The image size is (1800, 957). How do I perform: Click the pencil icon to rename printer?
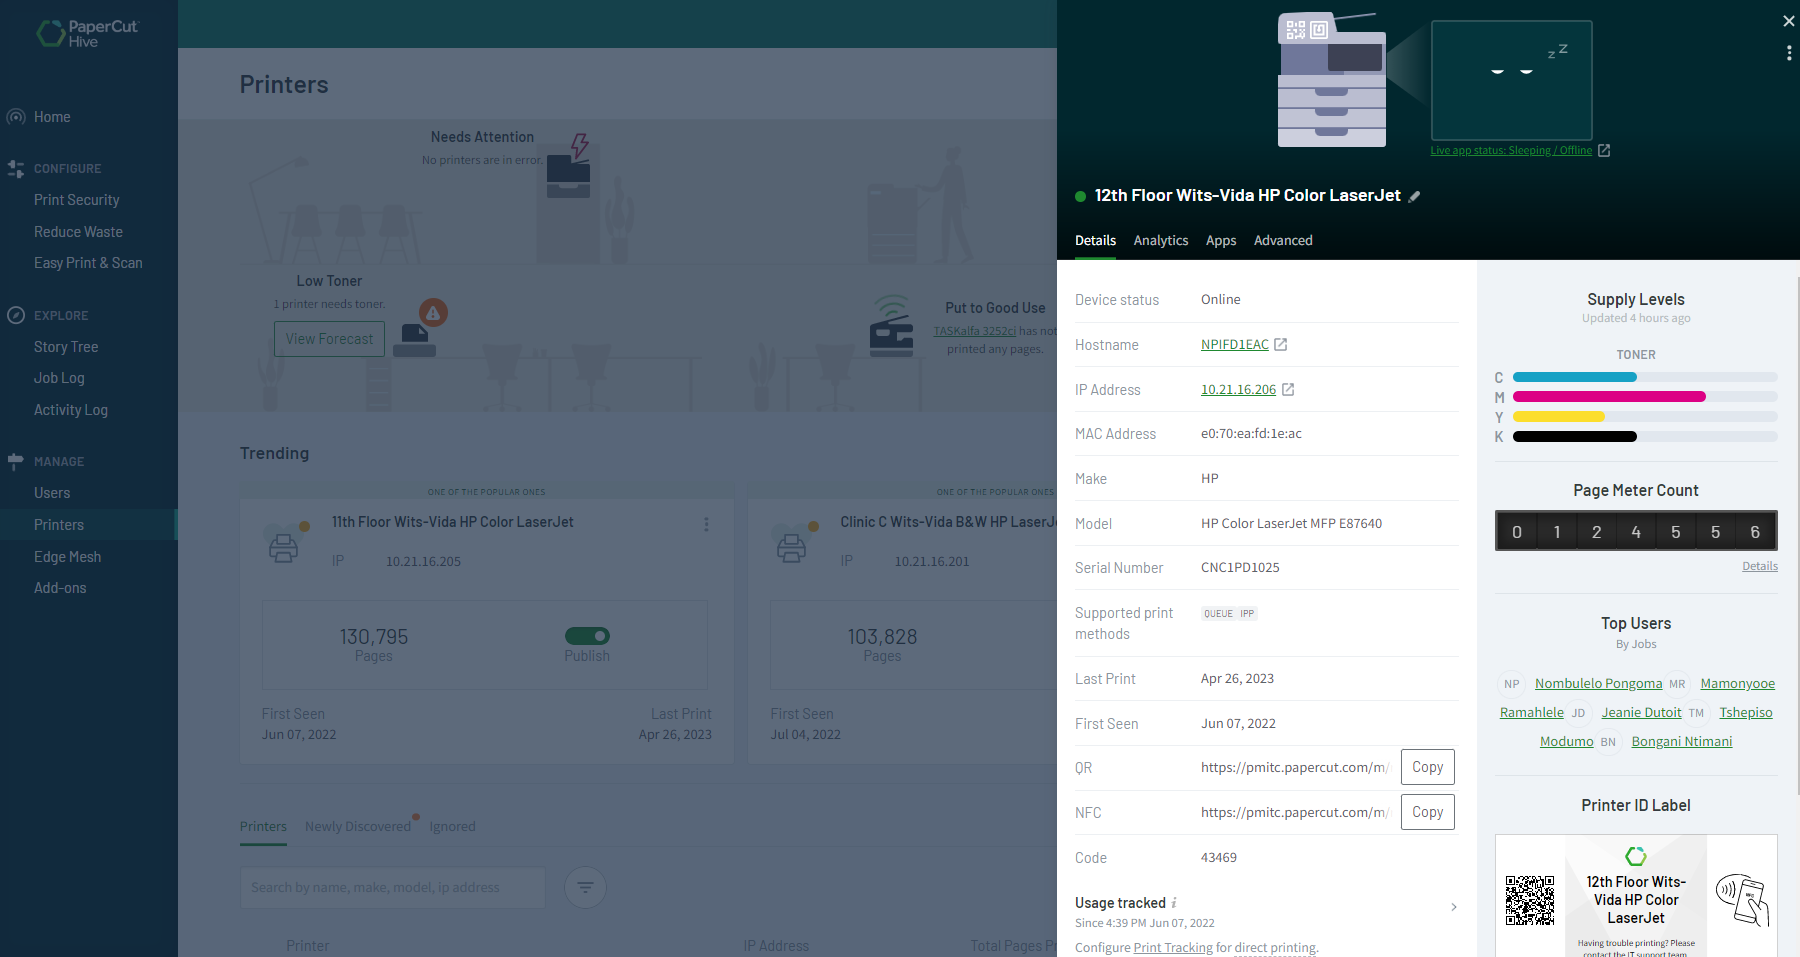[1414, 197]
